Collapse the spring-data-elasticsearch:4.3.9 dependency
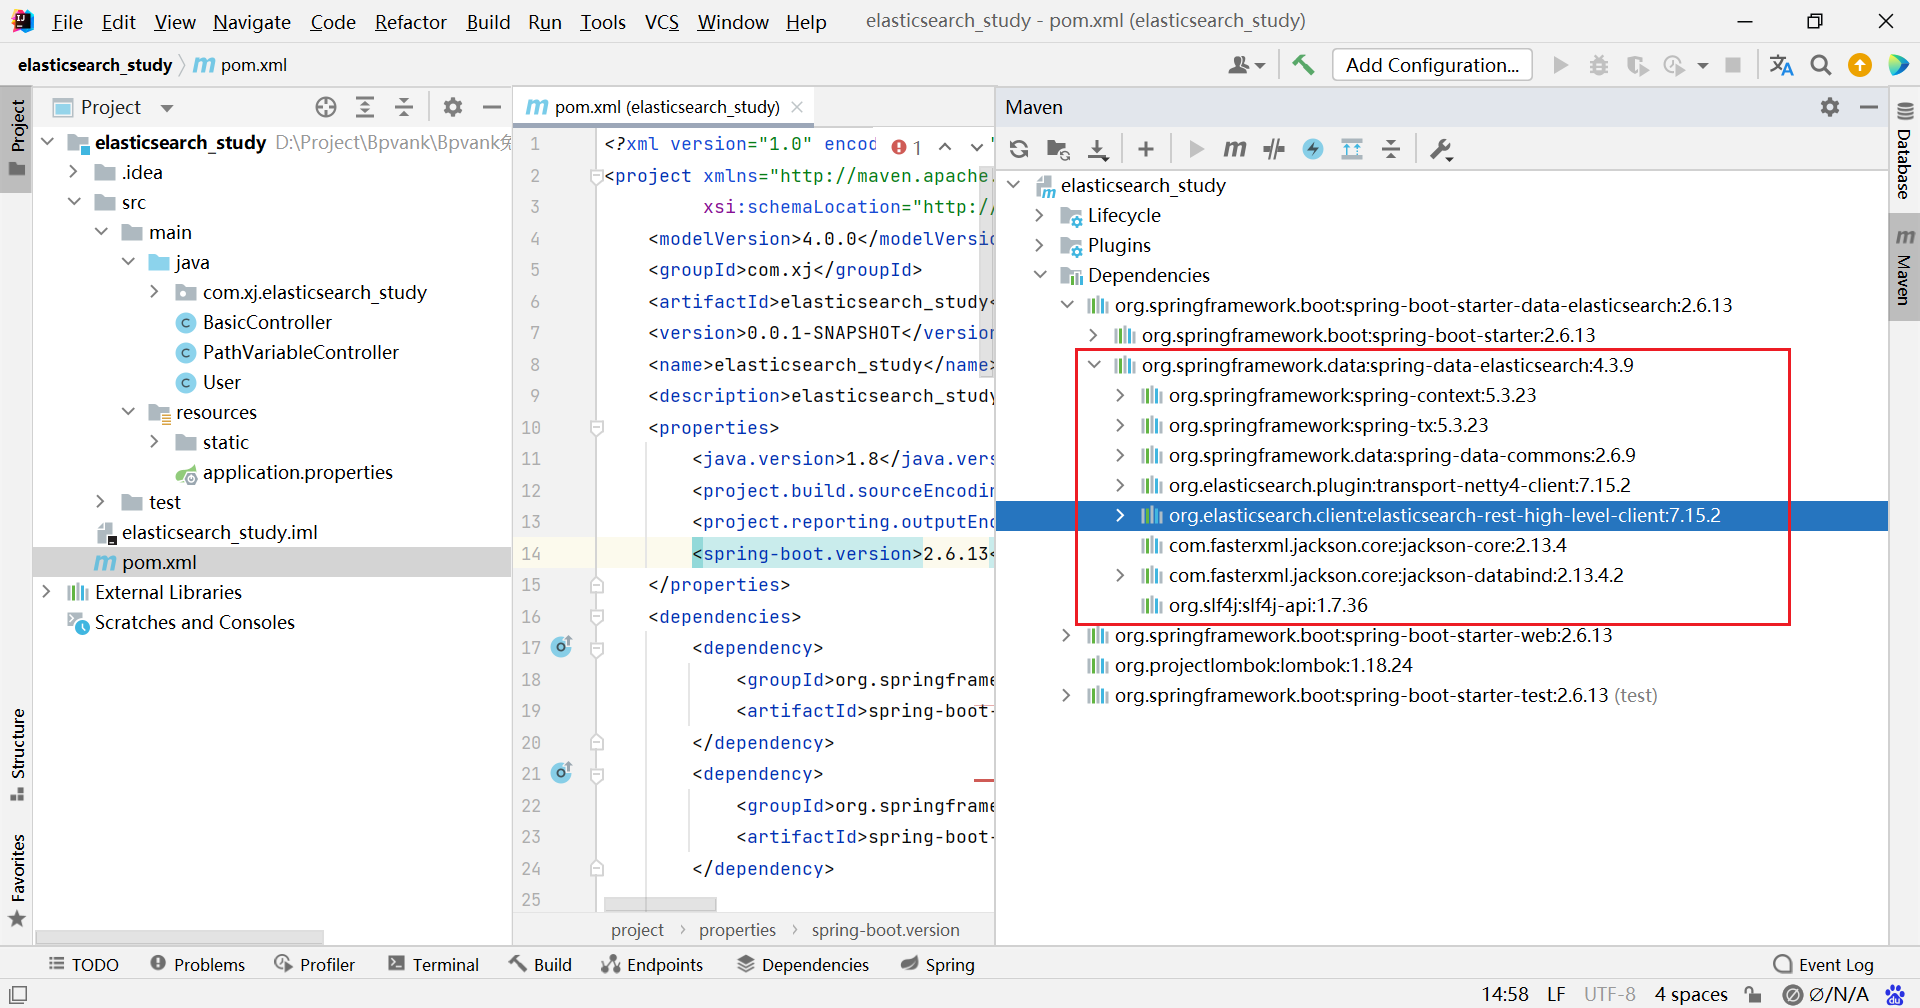The height and width of the screenshot is (1008, 1920). pos(1094,366)
